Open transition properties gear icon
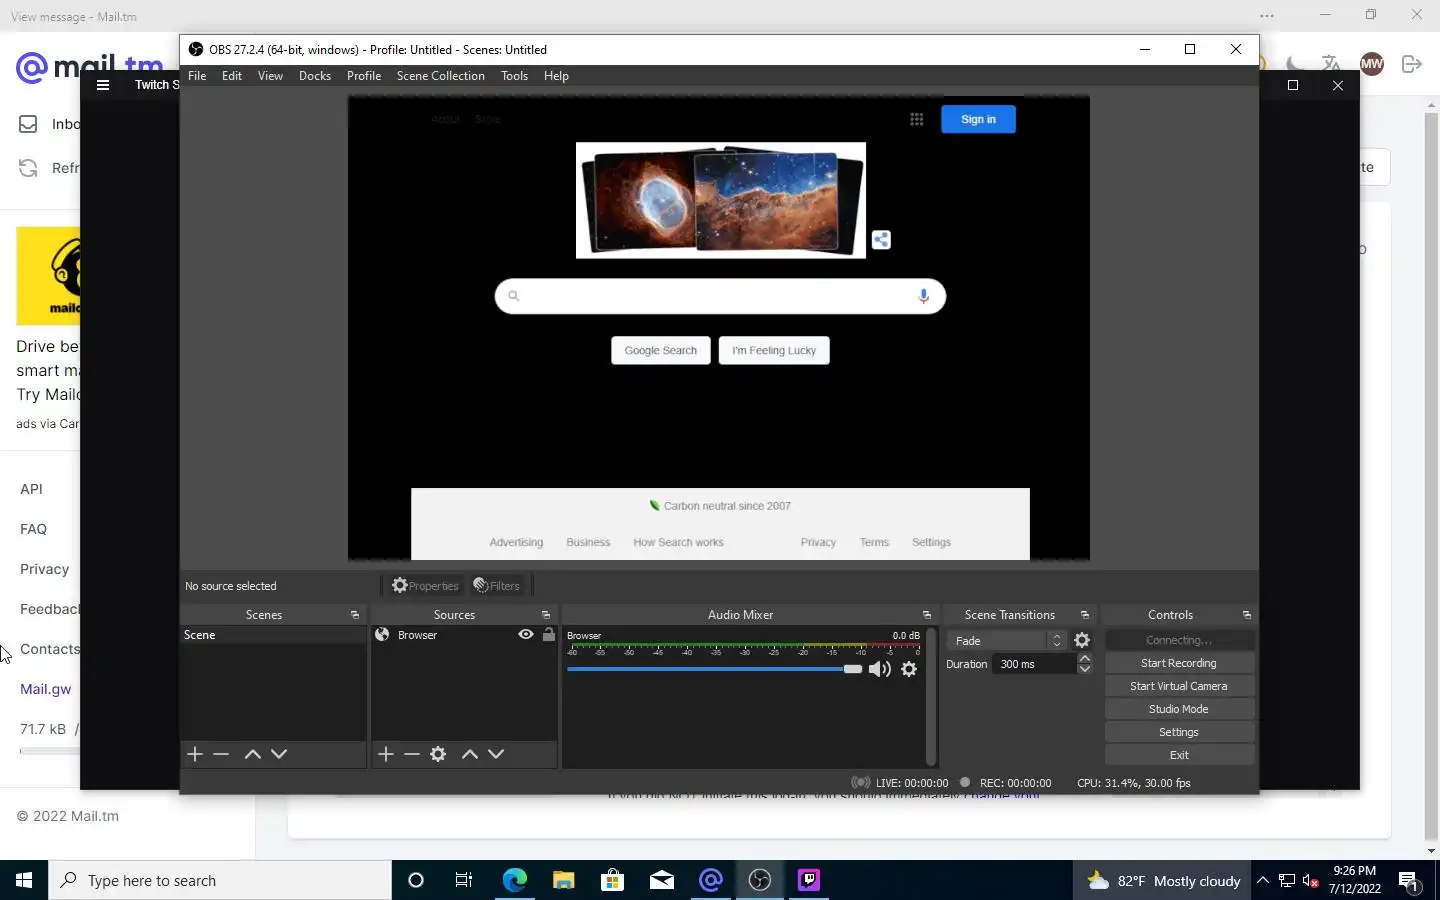The width and height of the screenshot is (1440, 900). (1082, 641)
